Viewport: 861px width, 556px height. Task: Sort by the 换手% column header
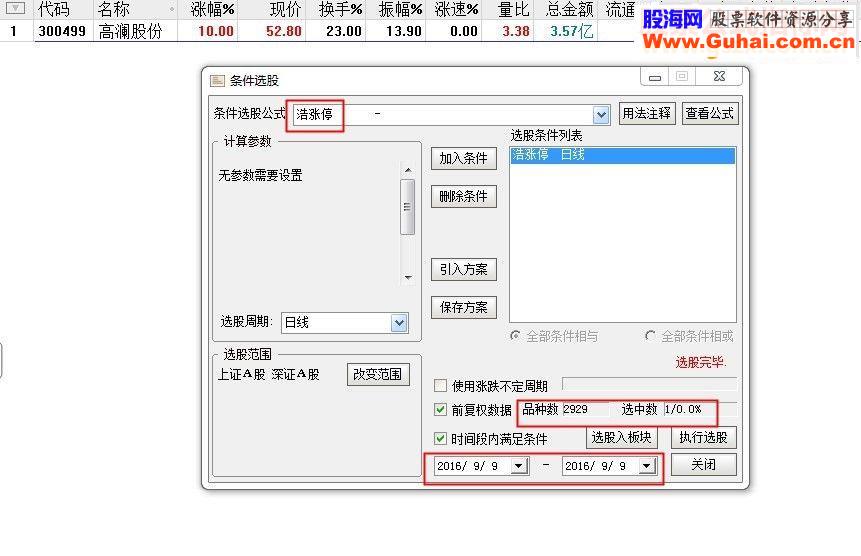tap(340, 9)
